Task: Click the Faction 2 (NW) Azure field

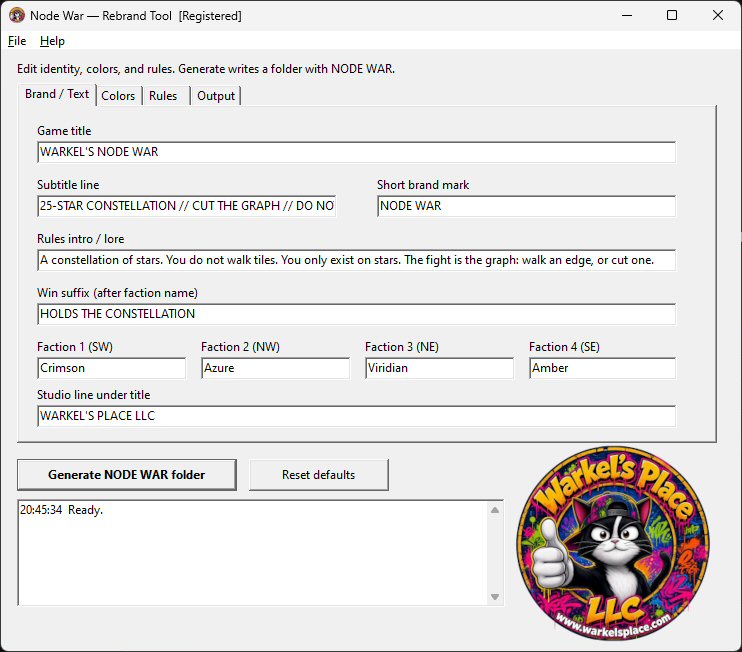Action: (275, 368)
